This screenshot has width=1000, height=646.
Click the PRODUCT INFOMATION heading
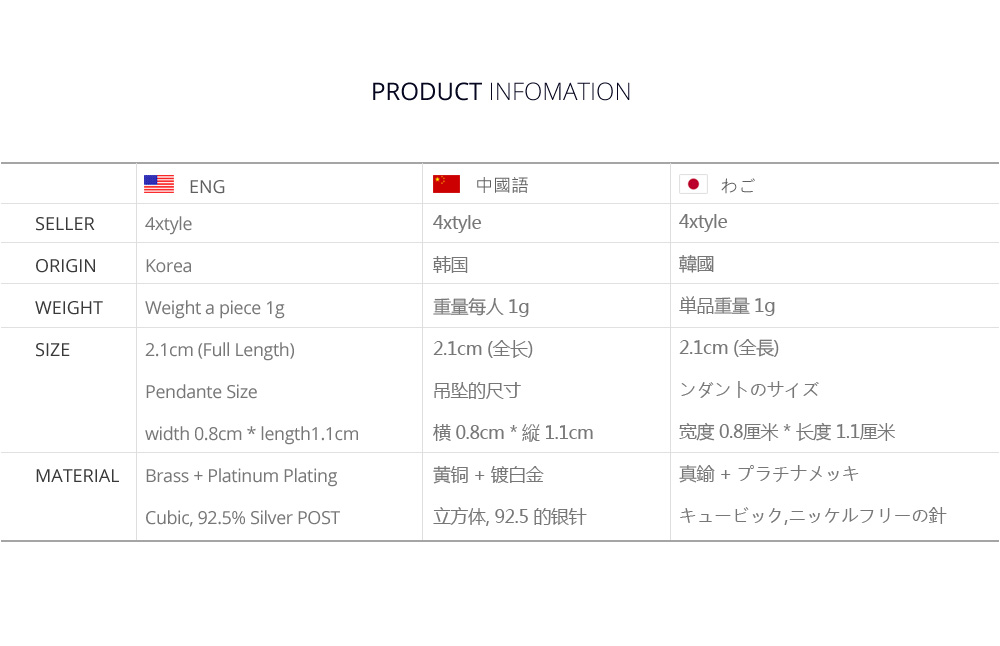(x=500, y=92)
